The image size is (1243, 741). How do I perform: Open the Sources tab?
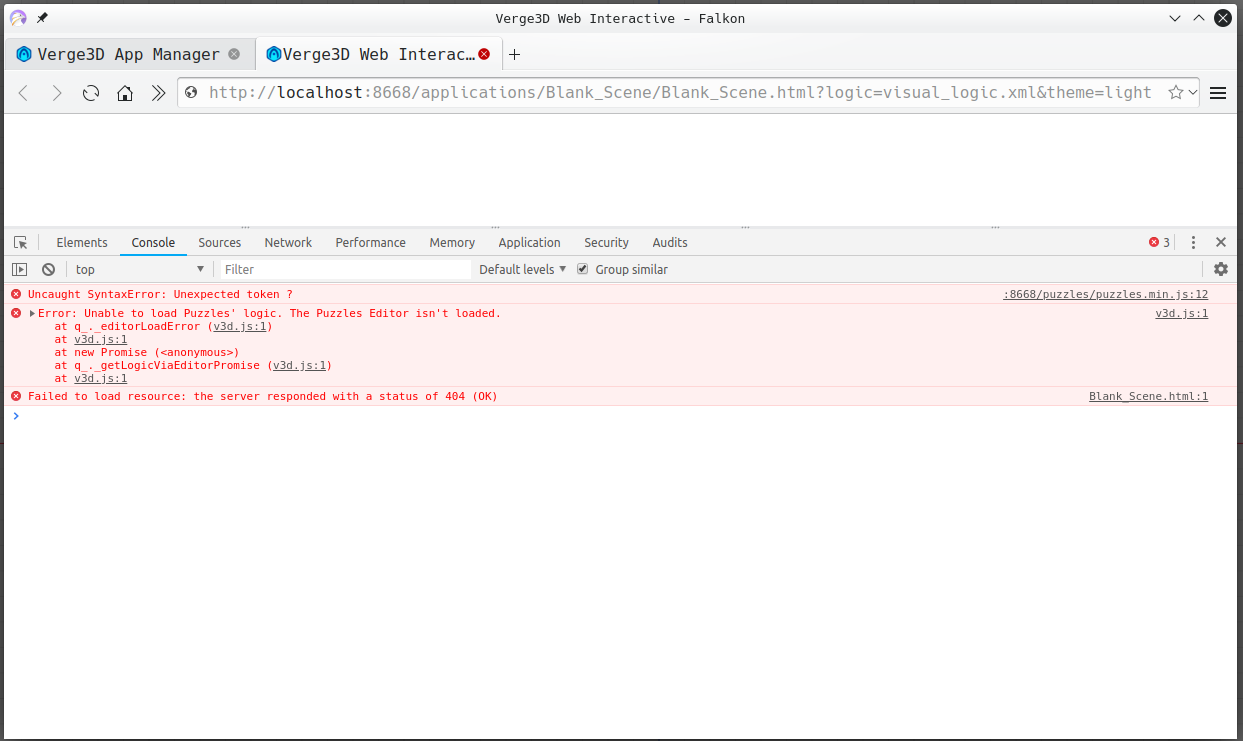[219, 242]
